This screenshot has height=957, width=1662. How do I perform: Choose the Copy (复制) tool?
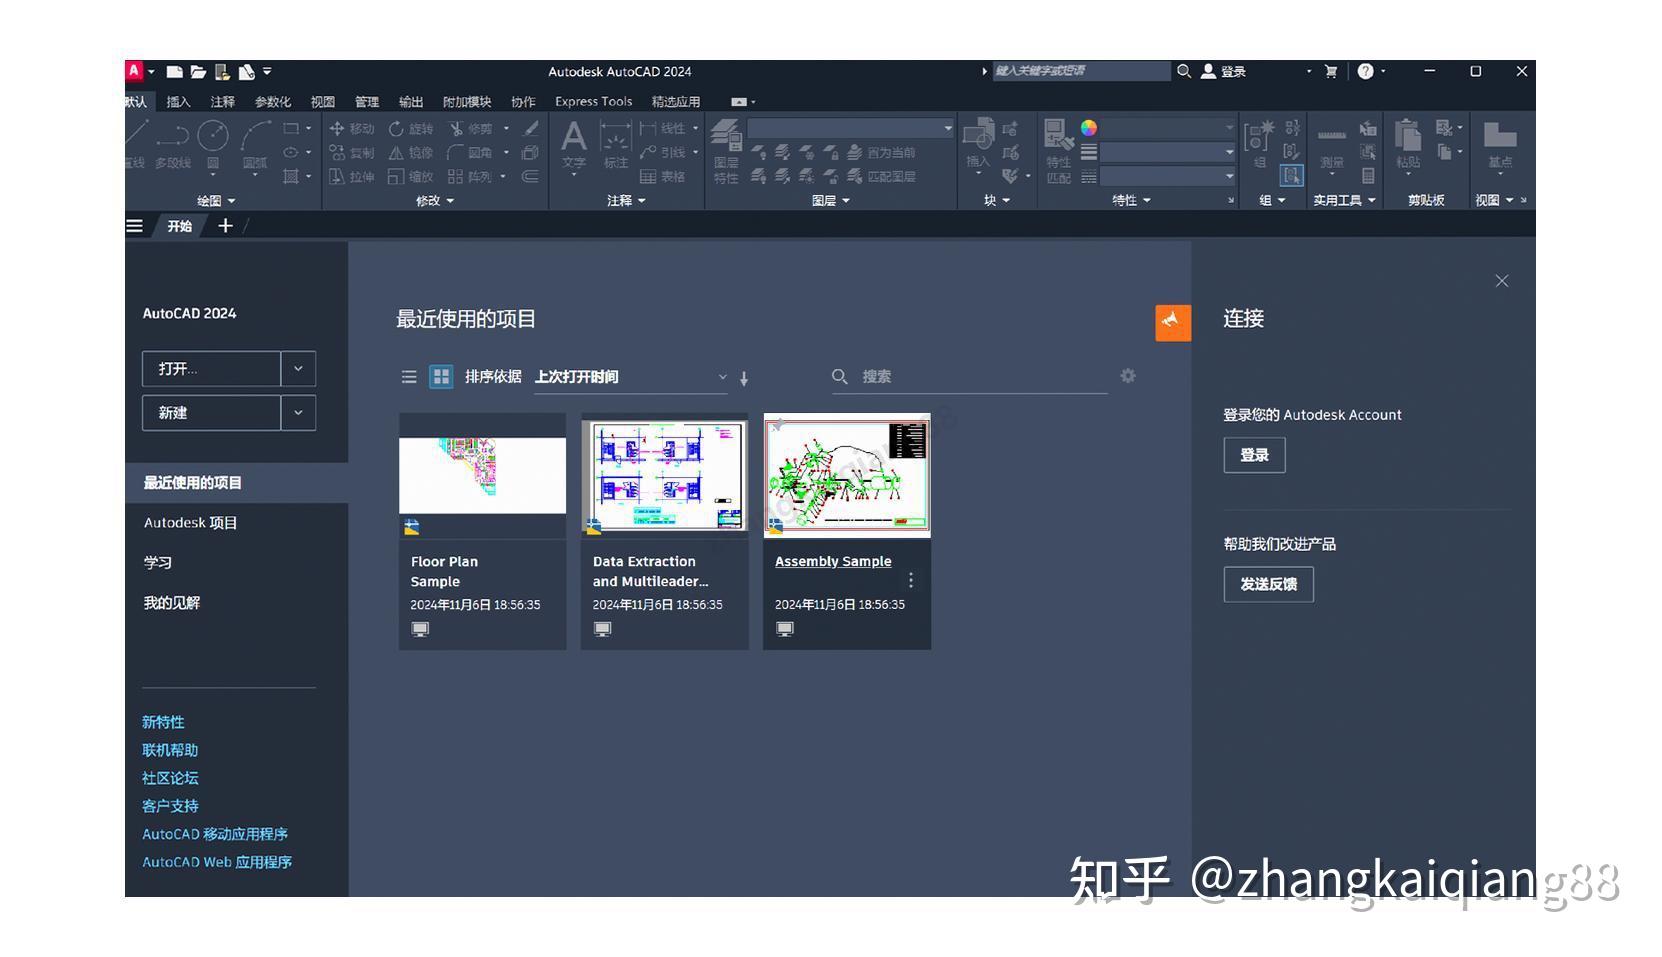pos(351,153)
